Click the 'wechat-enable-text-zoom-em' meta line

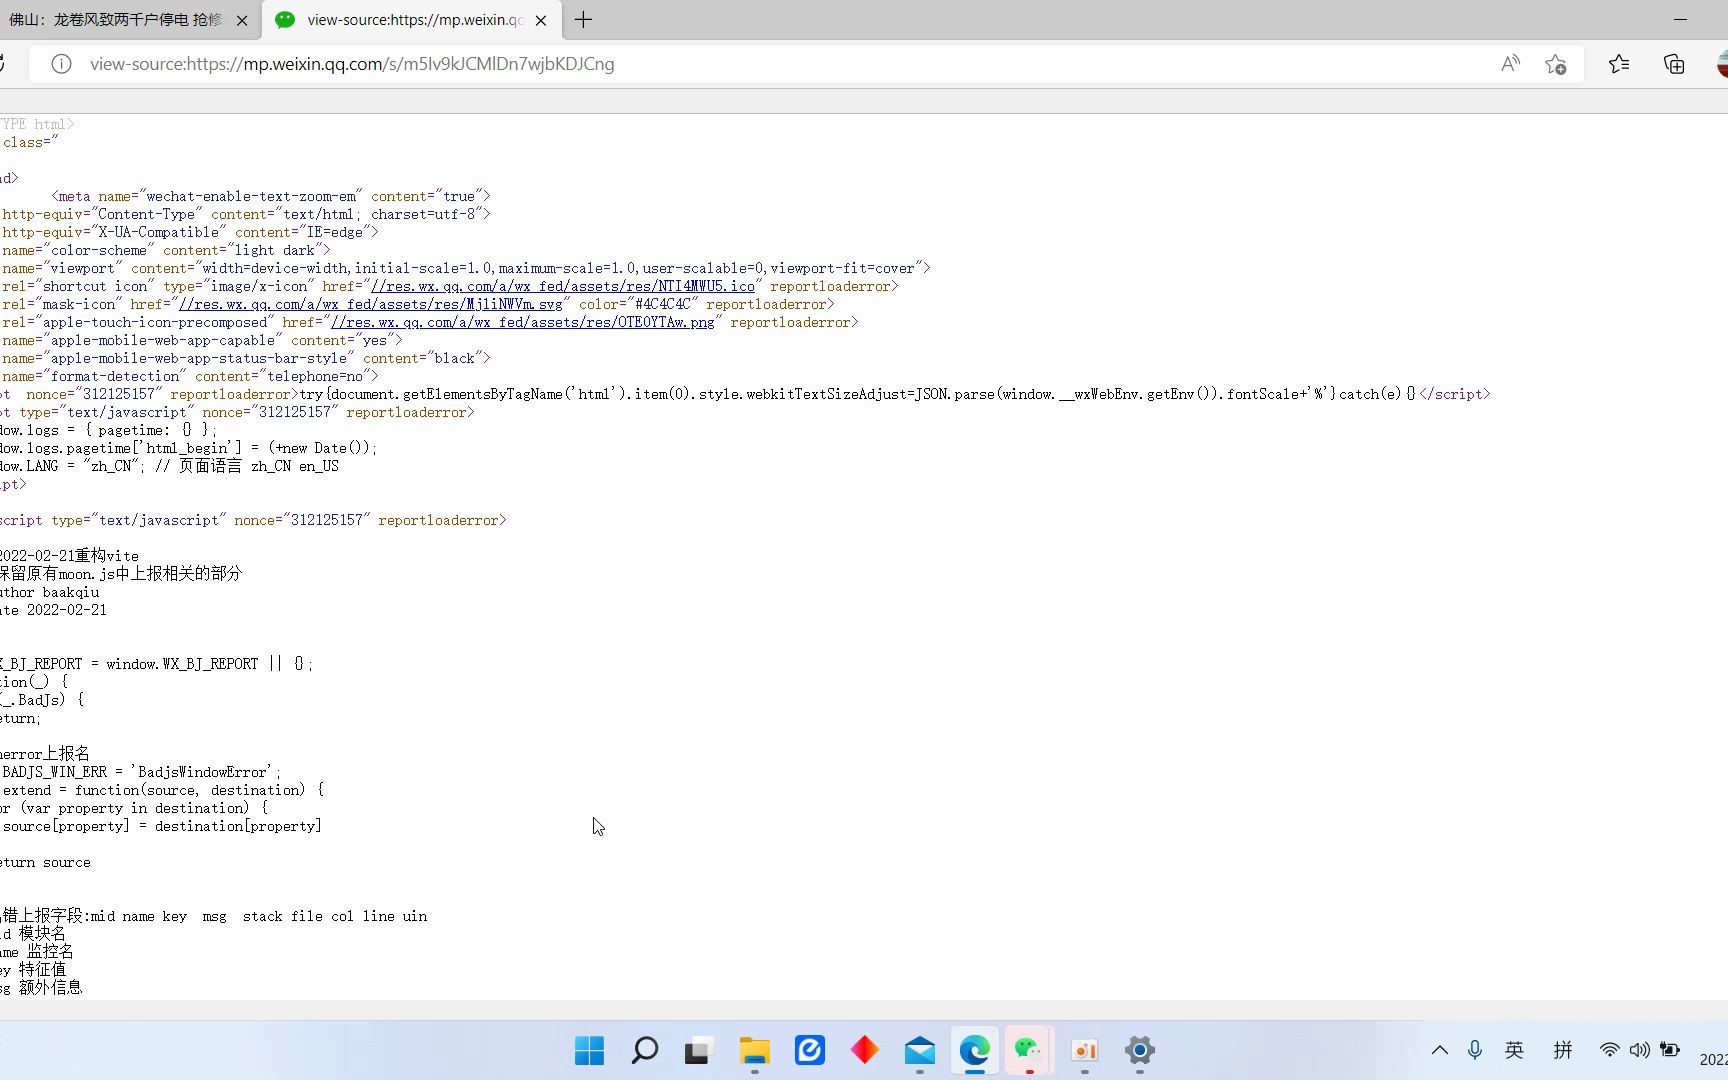271,196
